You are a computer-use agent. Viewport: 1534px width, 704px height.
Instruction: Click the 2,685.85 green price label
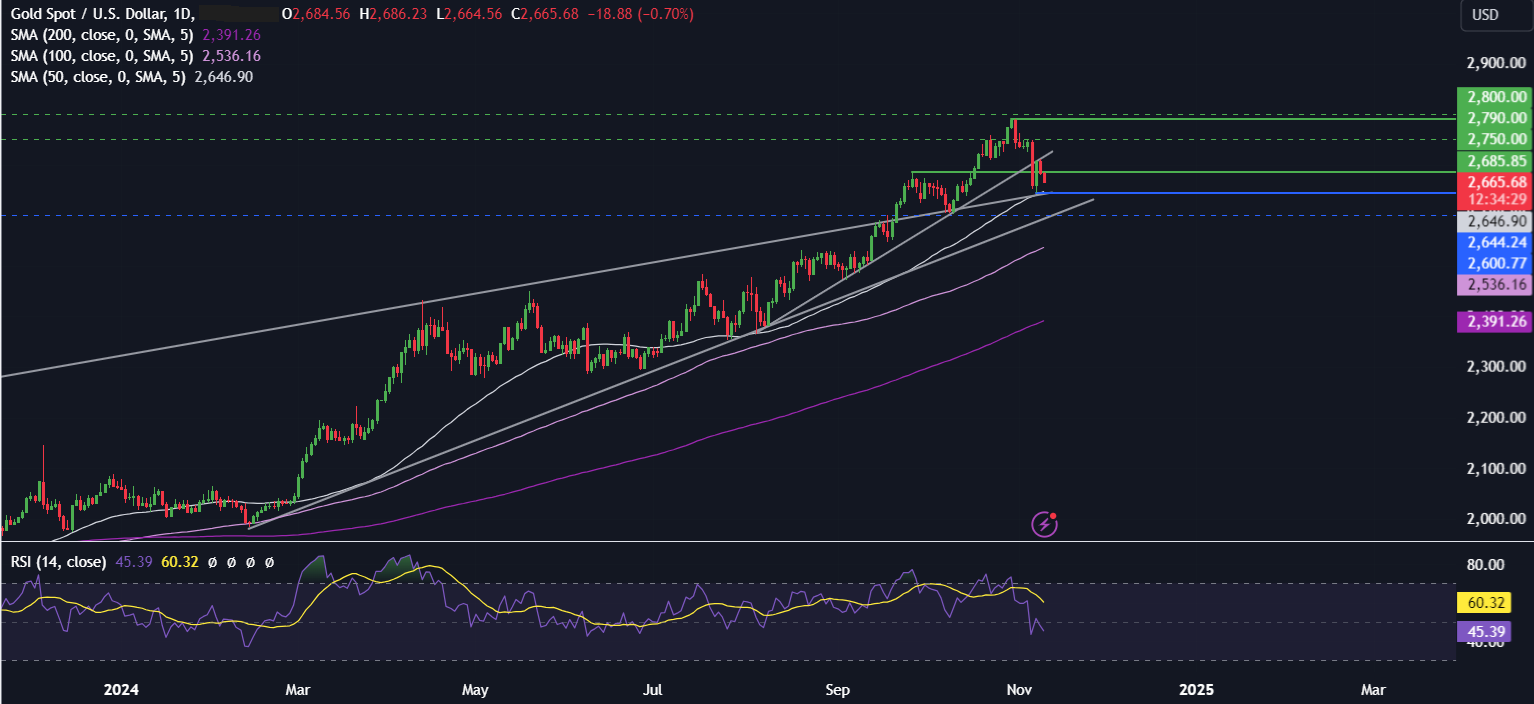click(1496, 161)
